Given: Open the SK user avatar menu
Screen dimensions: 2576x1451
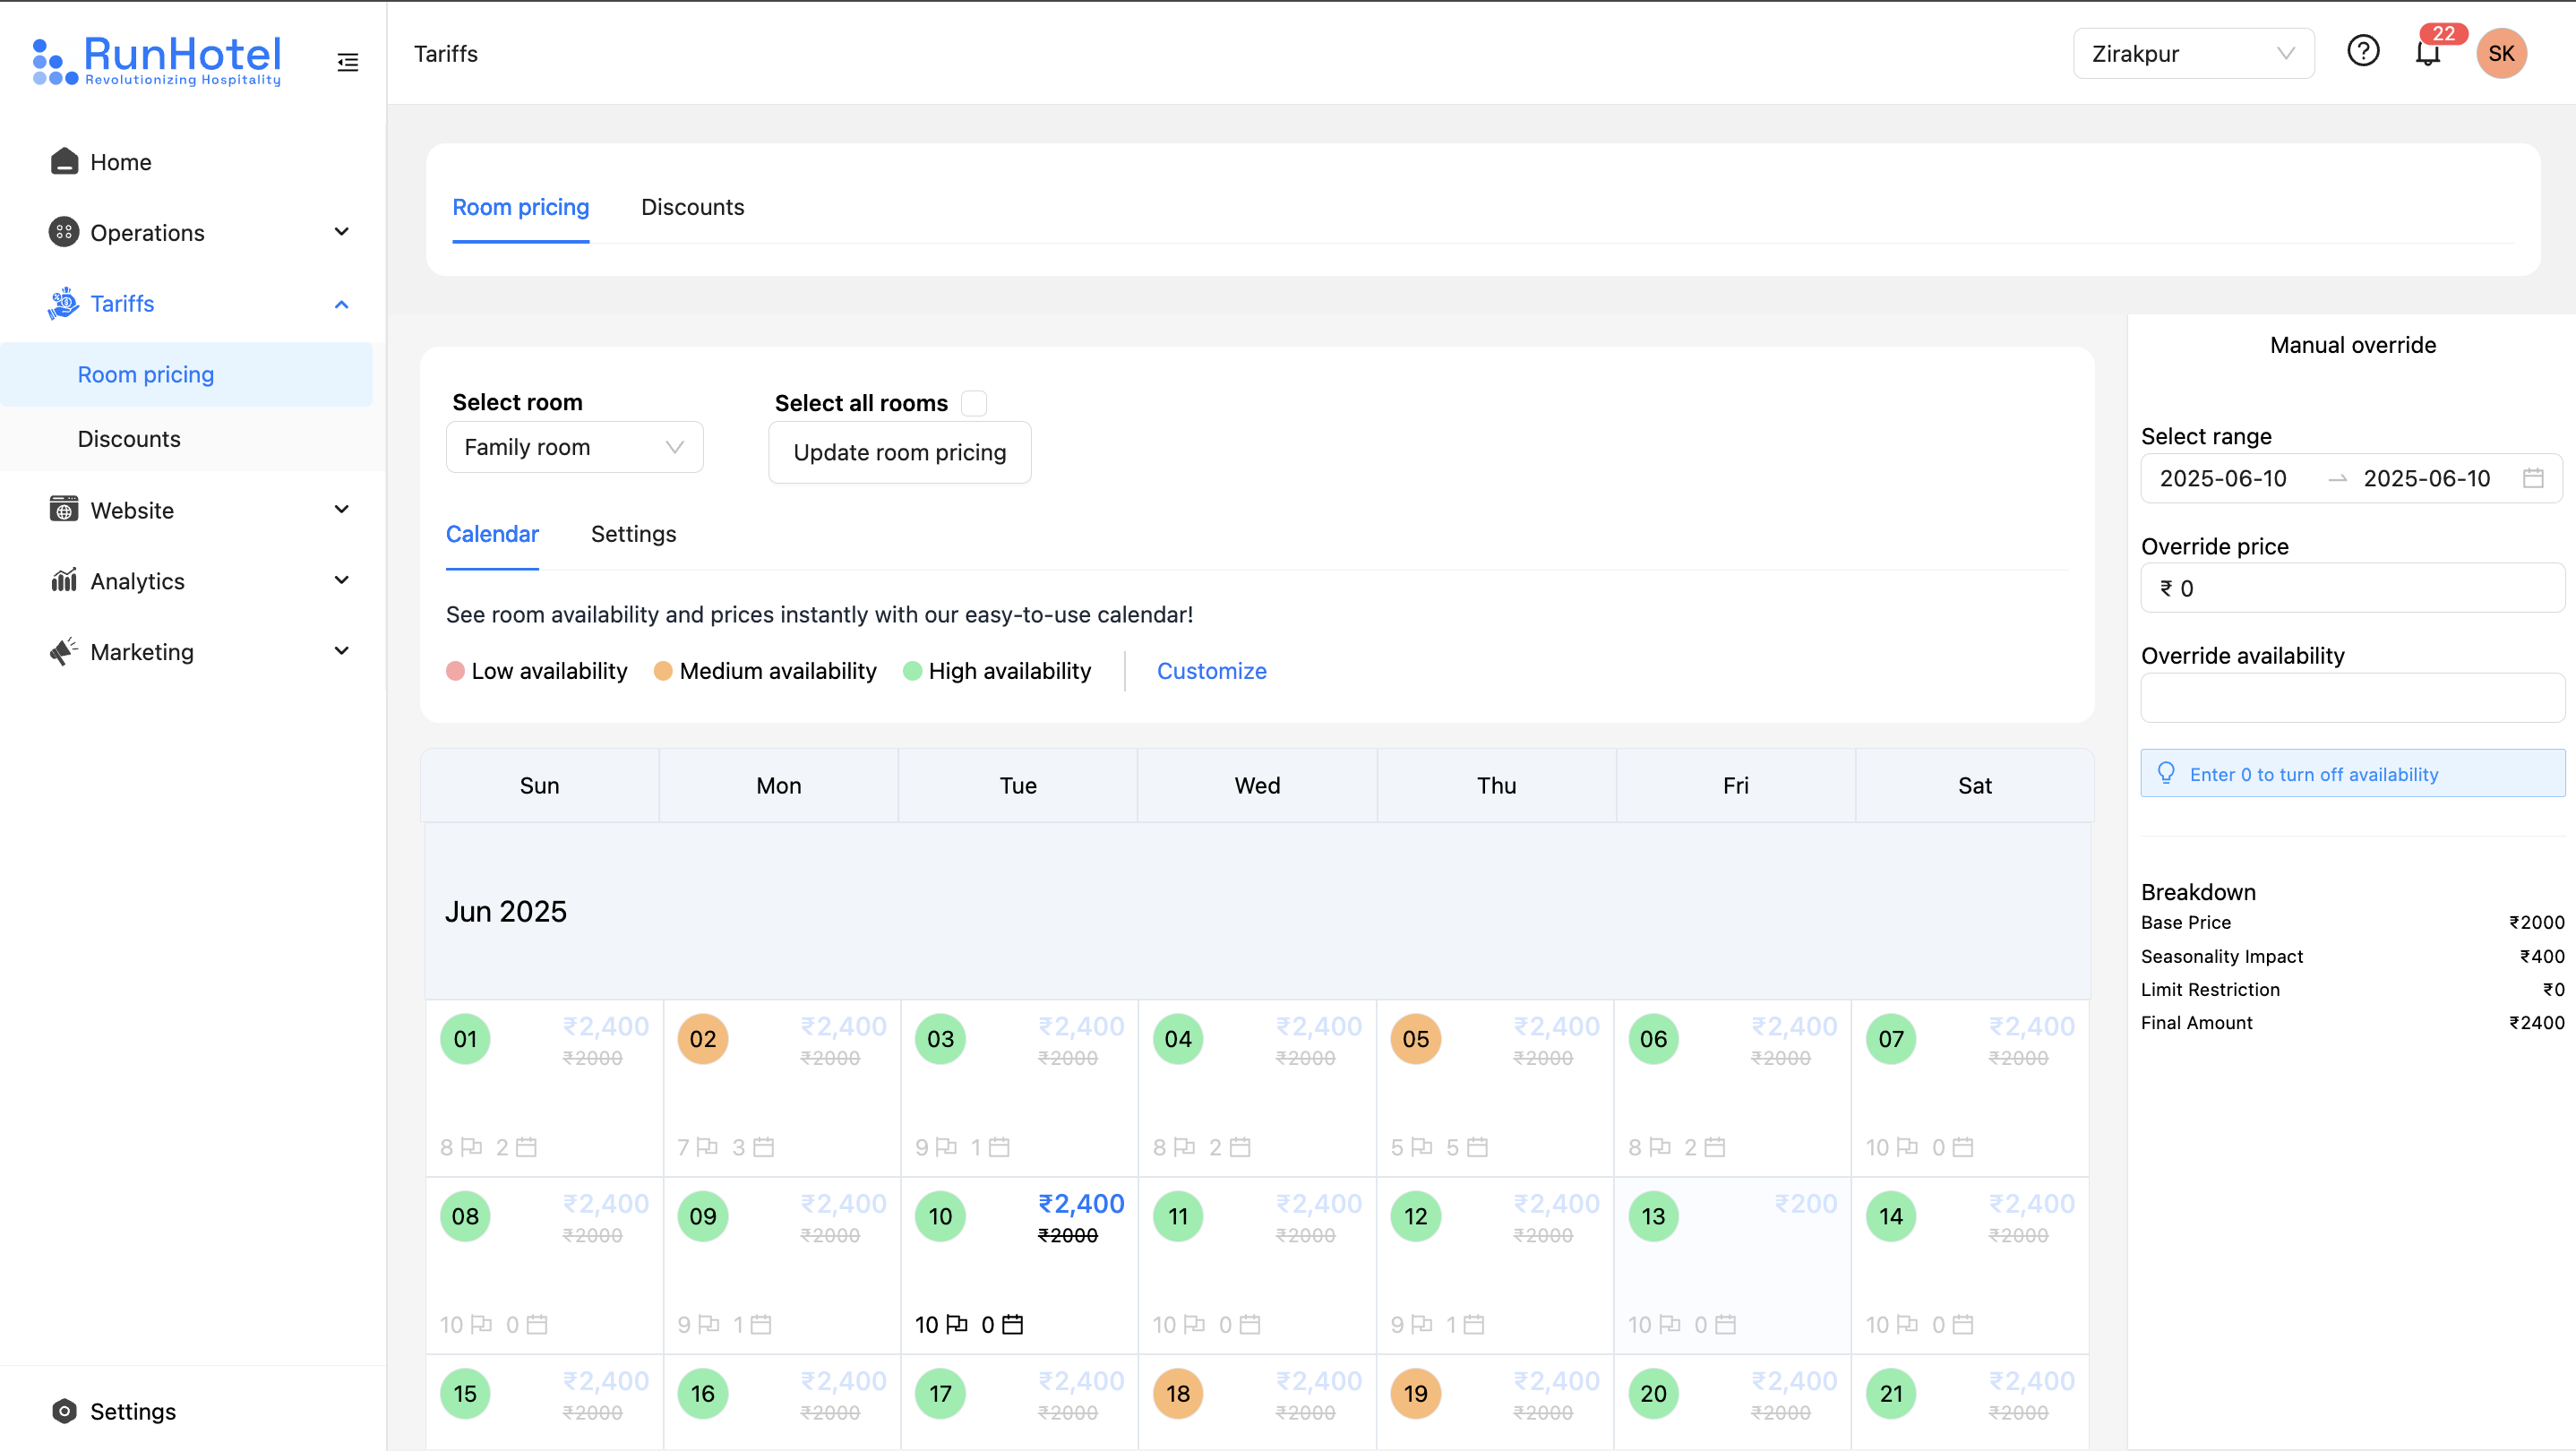Looking at the screenshot, I should tap(2501, 53).
